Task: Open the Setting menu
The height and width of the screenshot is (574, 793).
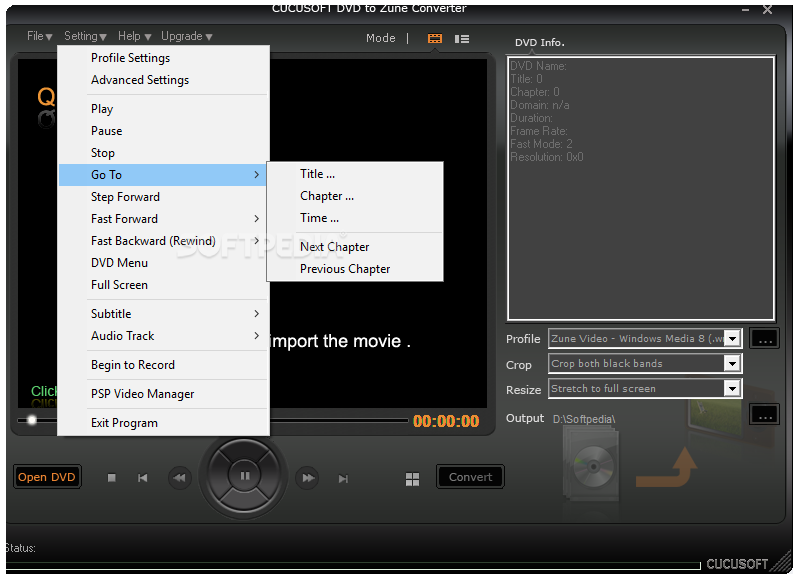Action: click(85, 36)
